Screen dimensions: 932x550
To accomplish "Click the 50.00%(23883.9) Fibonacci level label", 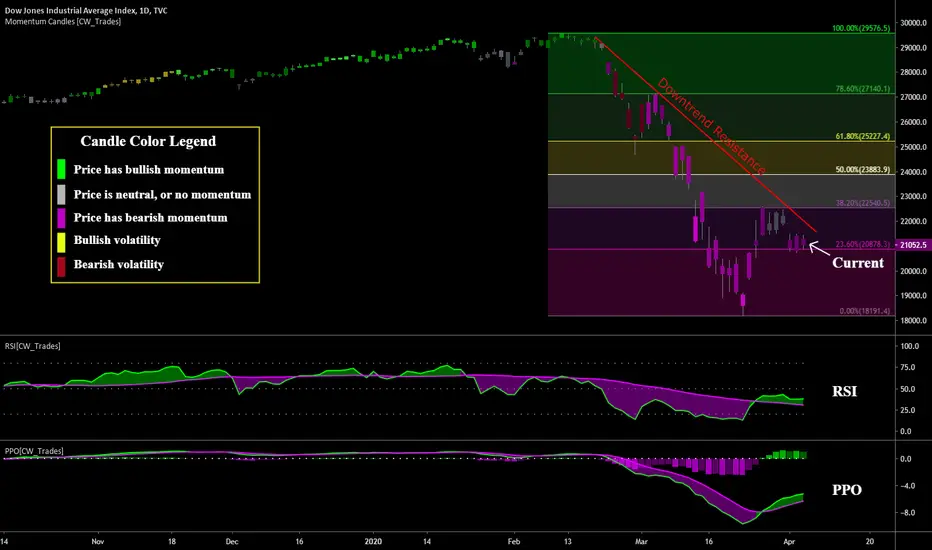I will click(x=862, y=169).
